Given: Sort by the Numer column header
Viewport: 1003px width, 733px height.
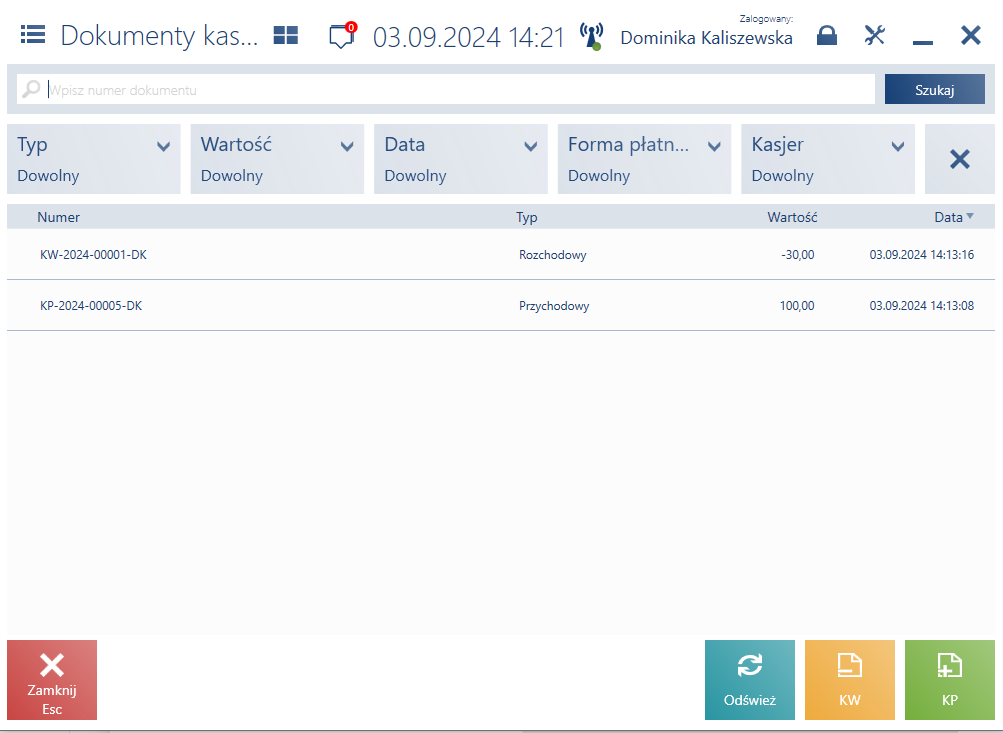Looking at the screenshot, I should [58, 217].
